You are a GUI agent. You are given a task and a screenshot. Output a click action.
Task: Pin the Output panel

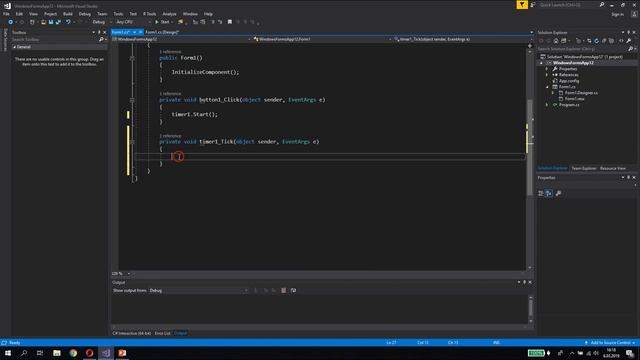point(524,282)
